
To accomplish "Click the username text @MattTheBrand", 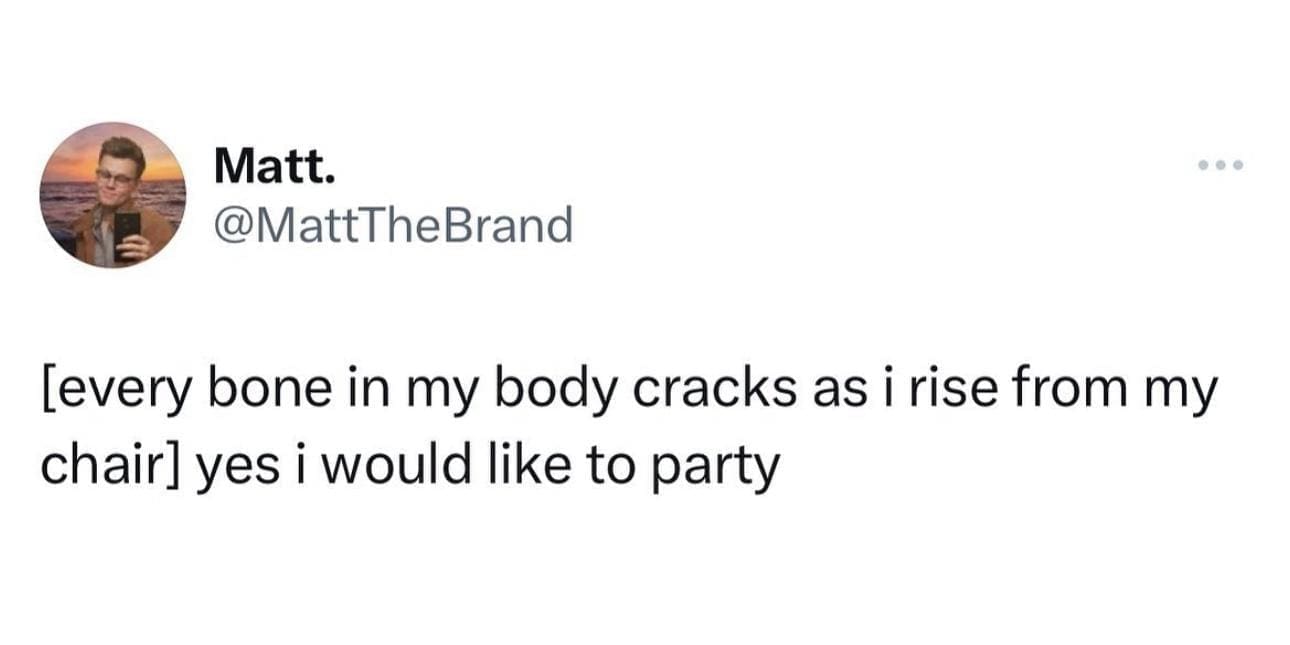I will tap(392, 222).
